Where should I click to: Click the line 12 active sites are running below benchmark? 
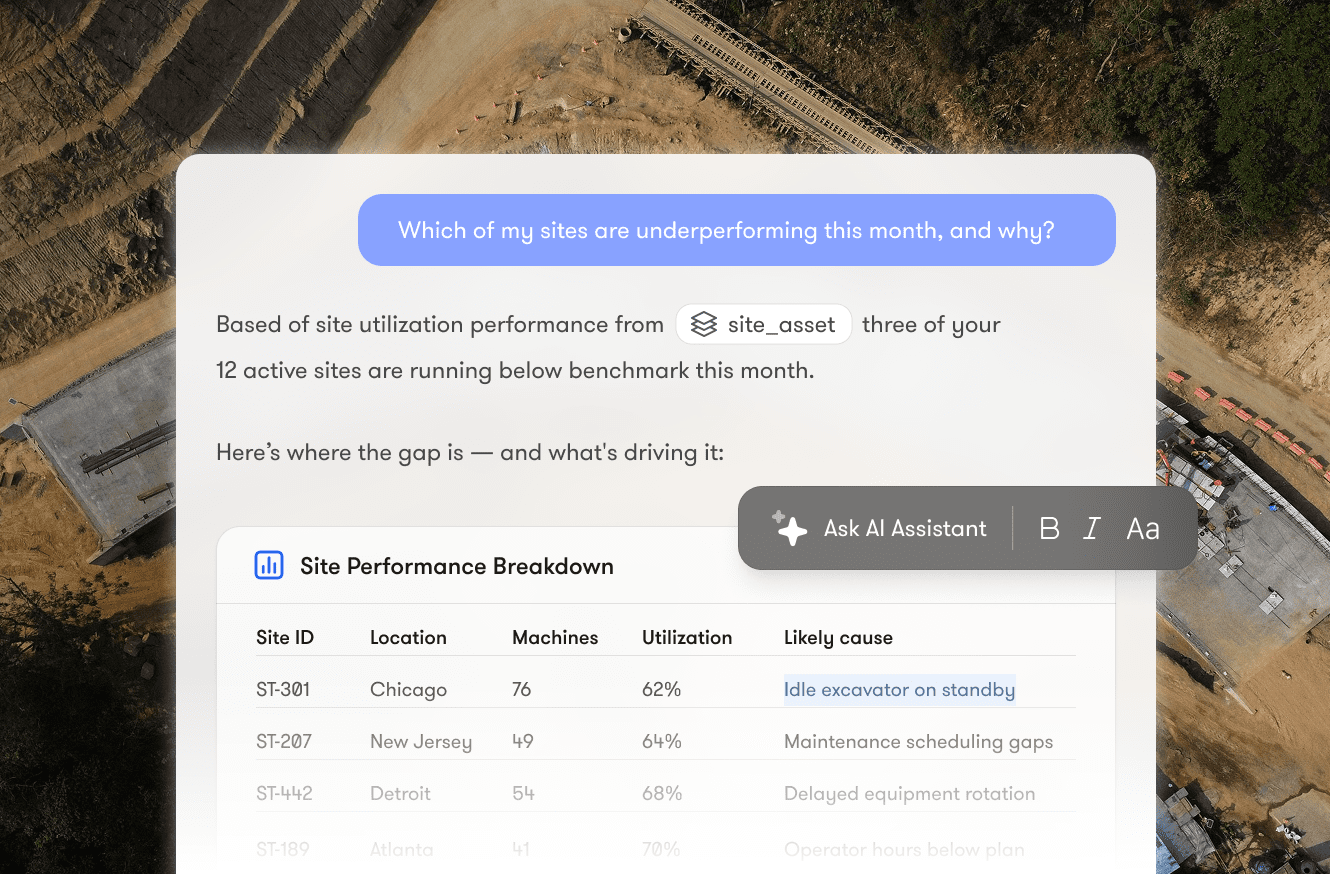point(515,371)
